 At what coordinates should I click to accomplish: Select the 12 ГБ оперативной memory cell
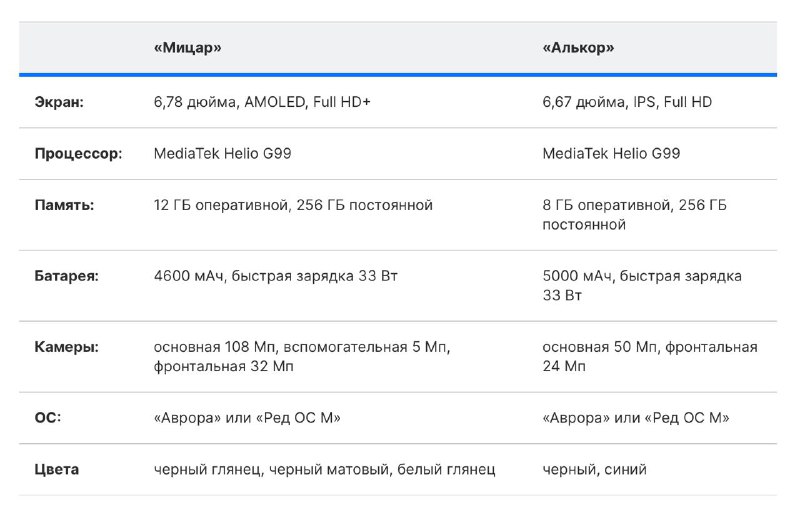pos(293,205)
